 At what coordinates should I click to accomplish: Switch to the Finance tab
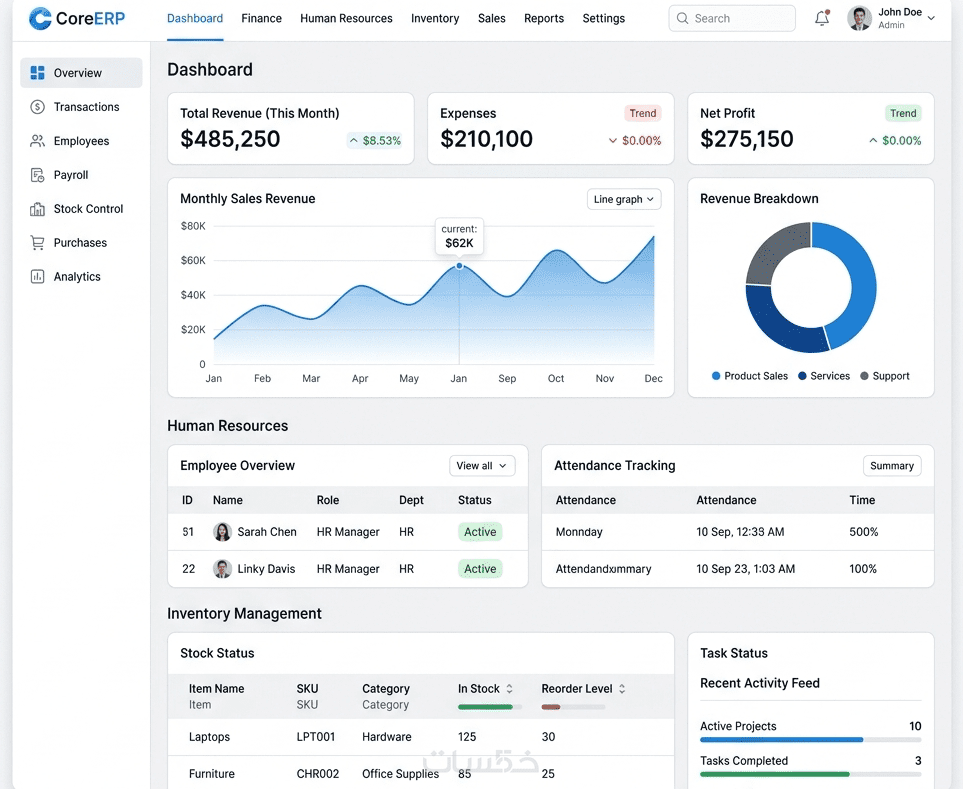(262, 18)
